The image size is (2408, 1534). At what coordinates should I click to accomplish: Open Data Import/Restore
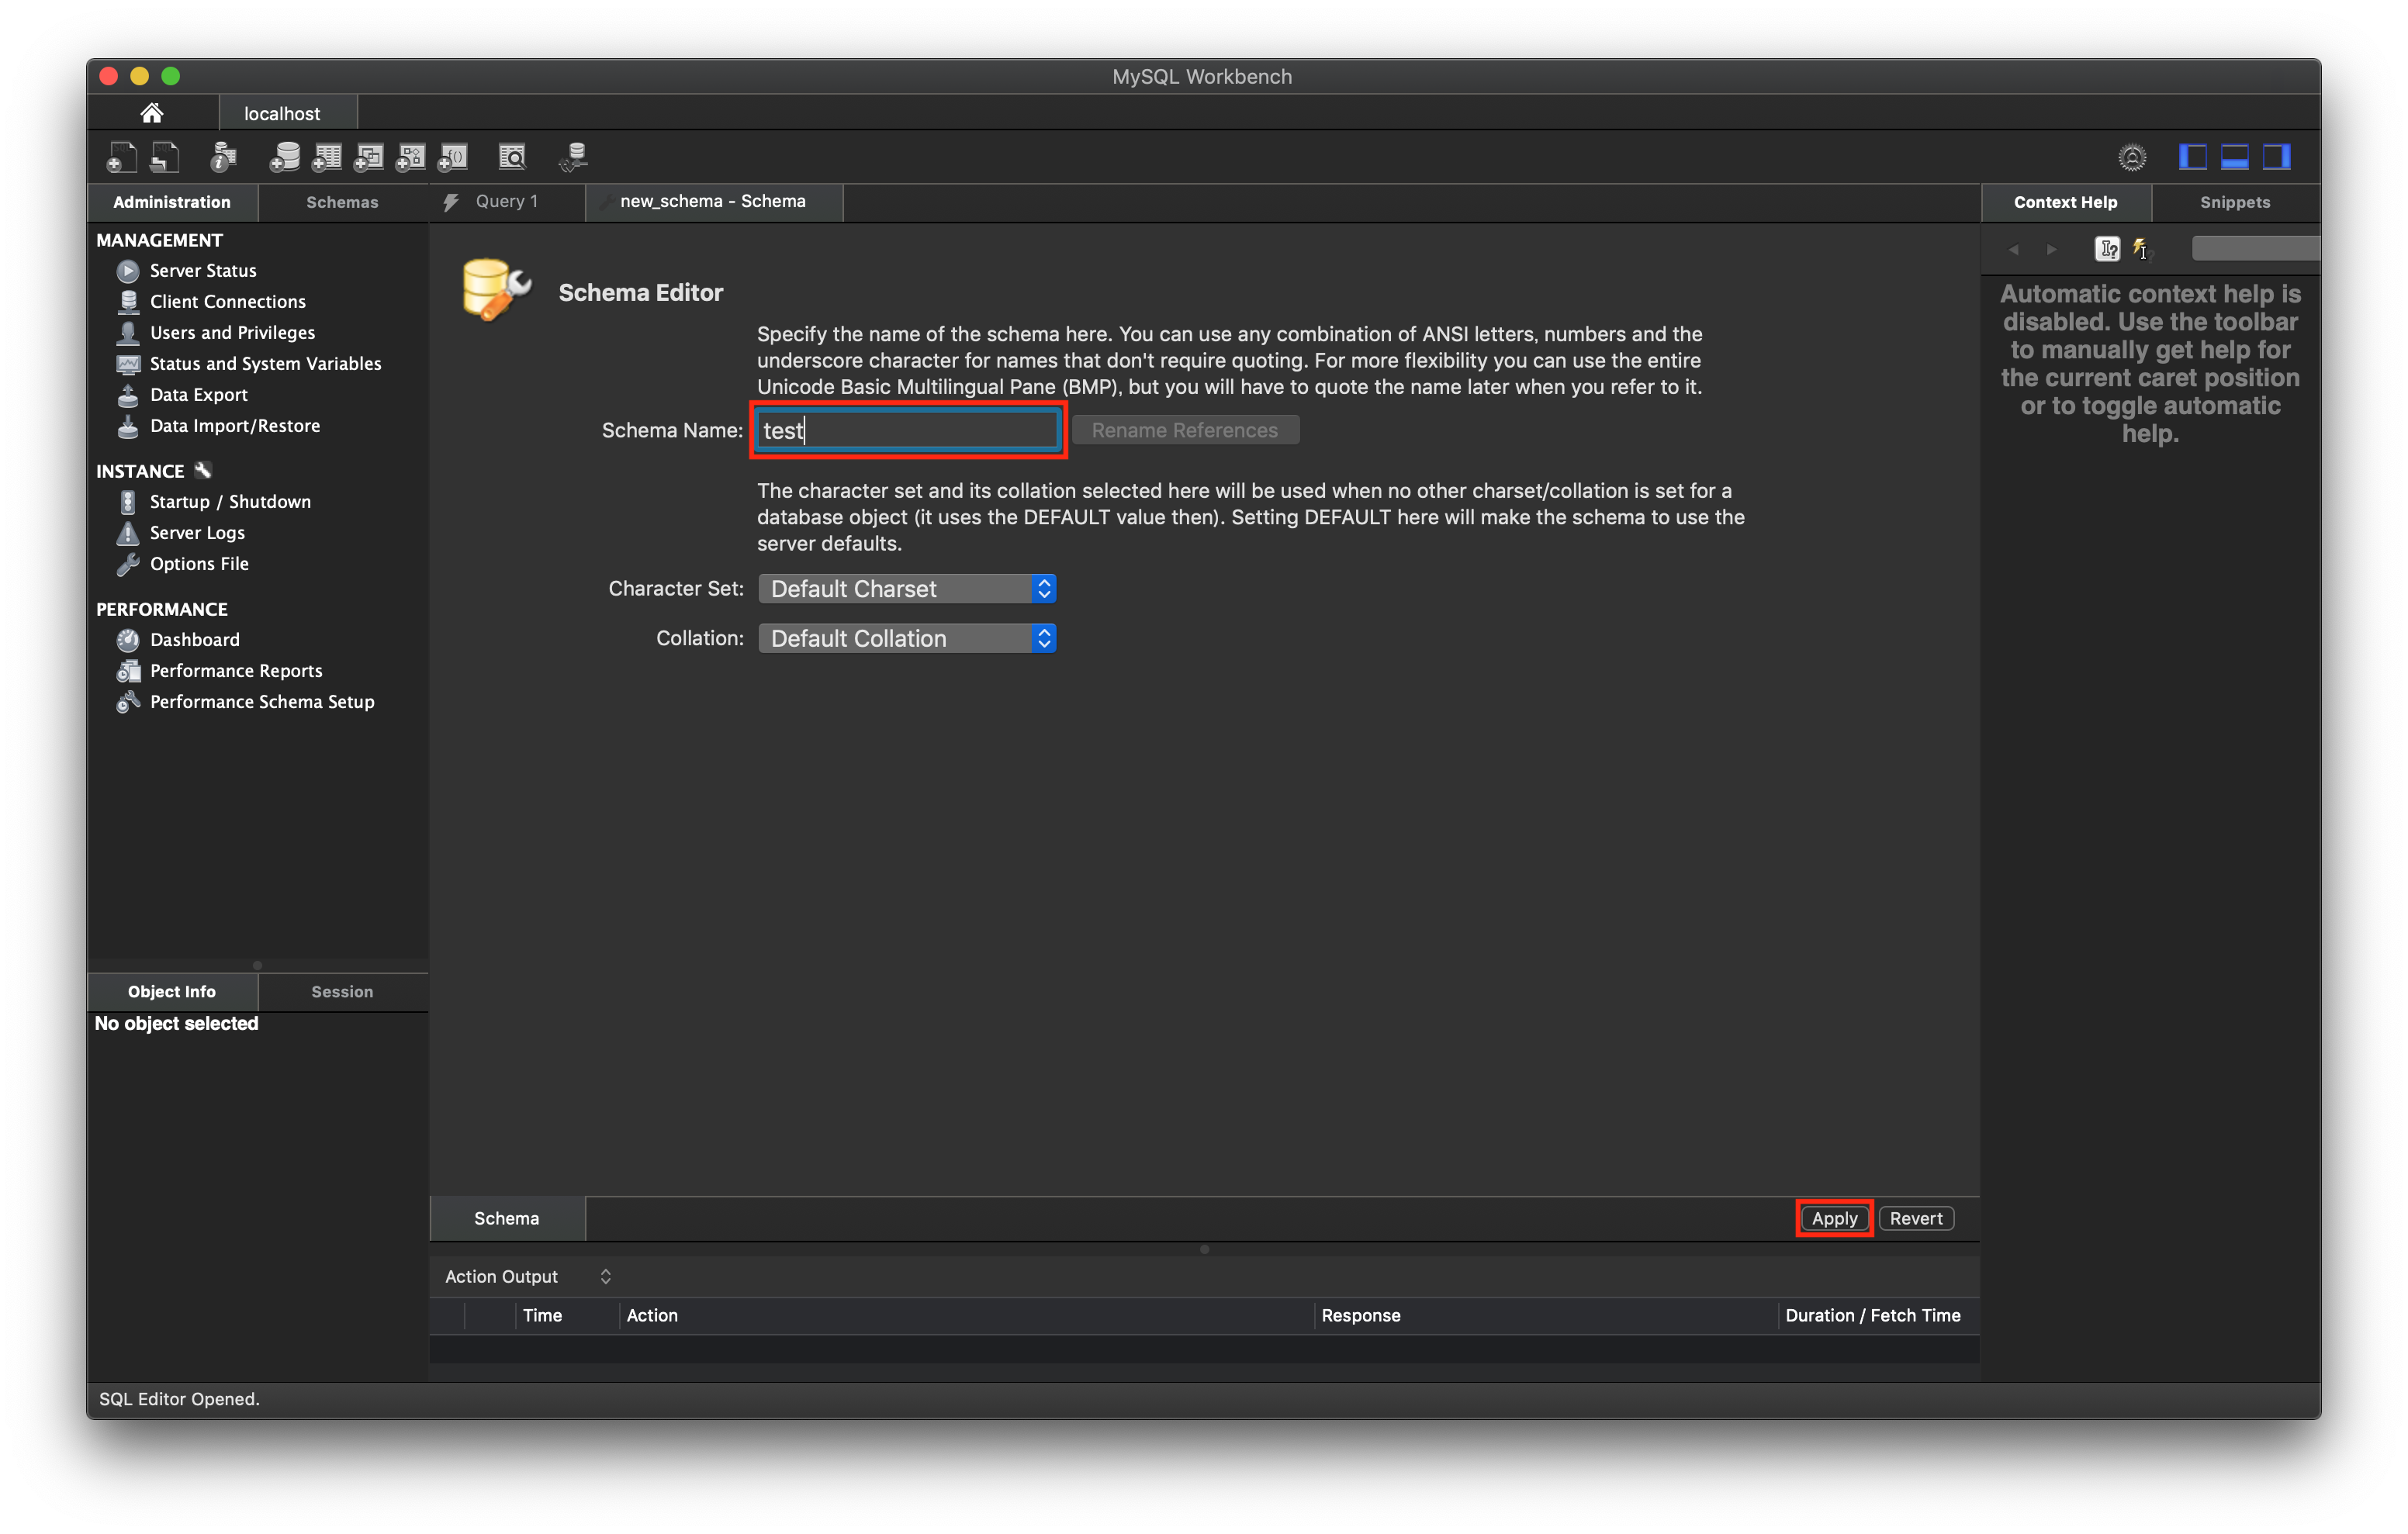pos(235,425)
